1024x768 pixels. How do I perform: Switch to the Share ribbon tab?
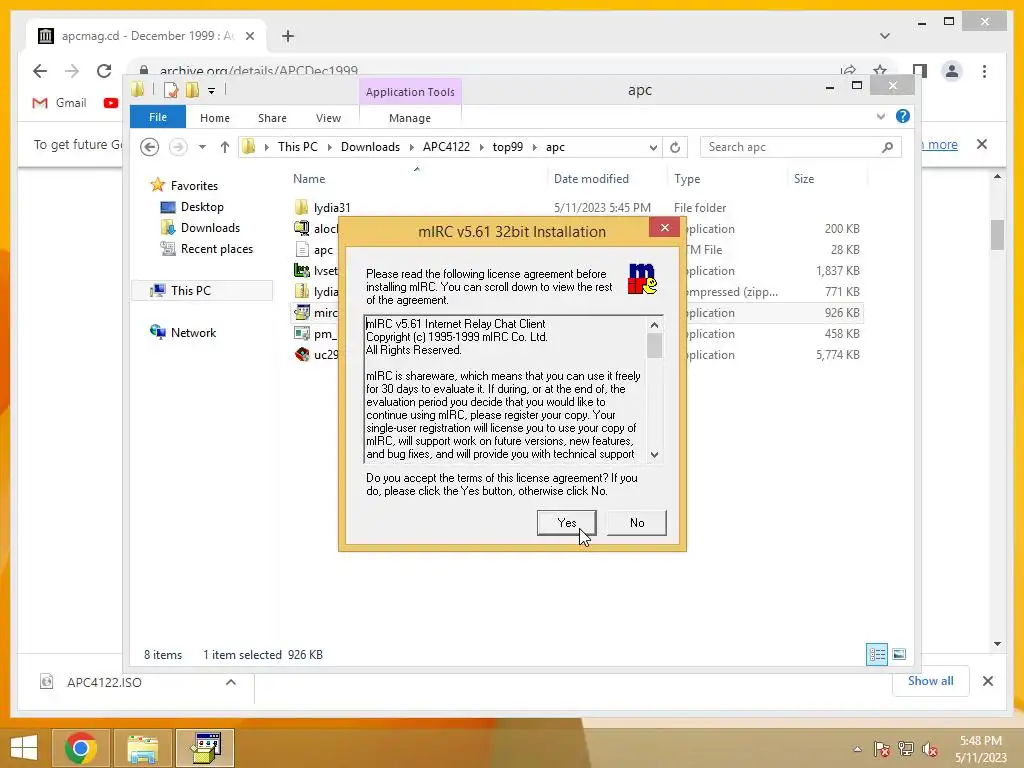(x=272, y=118)
